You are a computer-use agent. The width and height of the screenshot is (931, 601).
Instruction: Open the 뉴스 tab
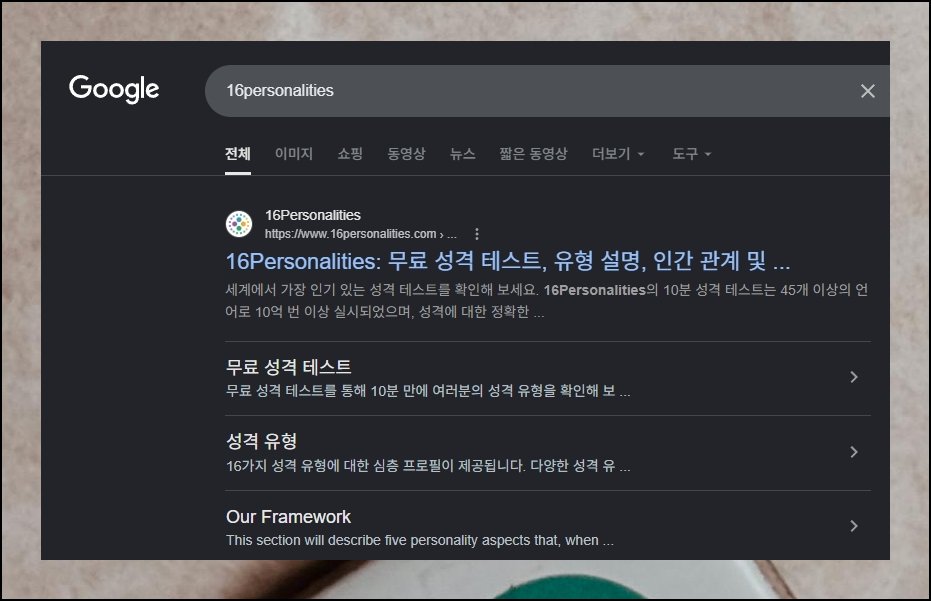point(463,154)
